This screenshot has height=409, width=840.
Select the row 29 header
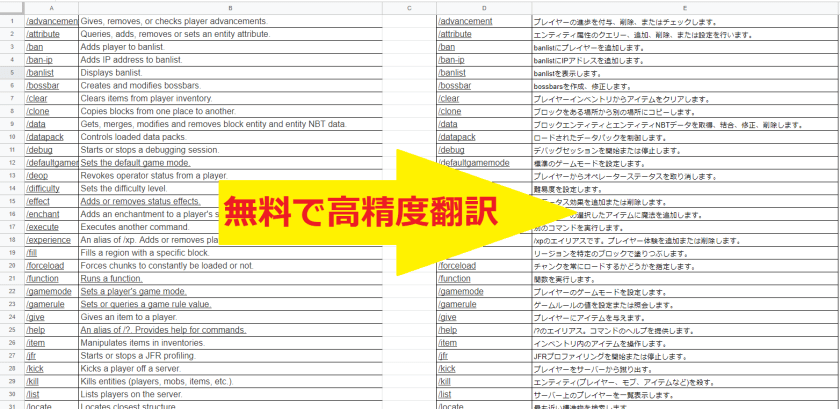[10, 382]
